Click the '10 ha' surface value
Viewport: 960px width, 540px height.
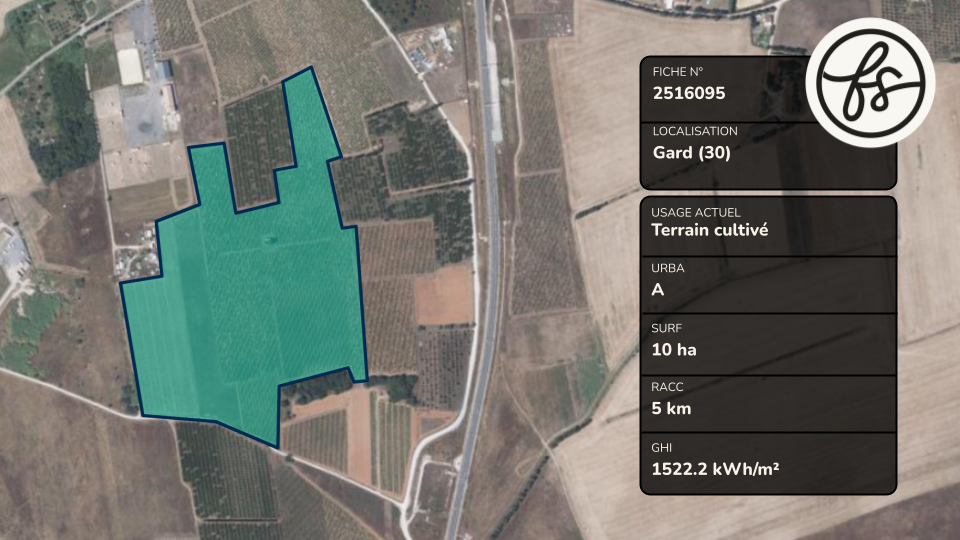coord(673,350)
